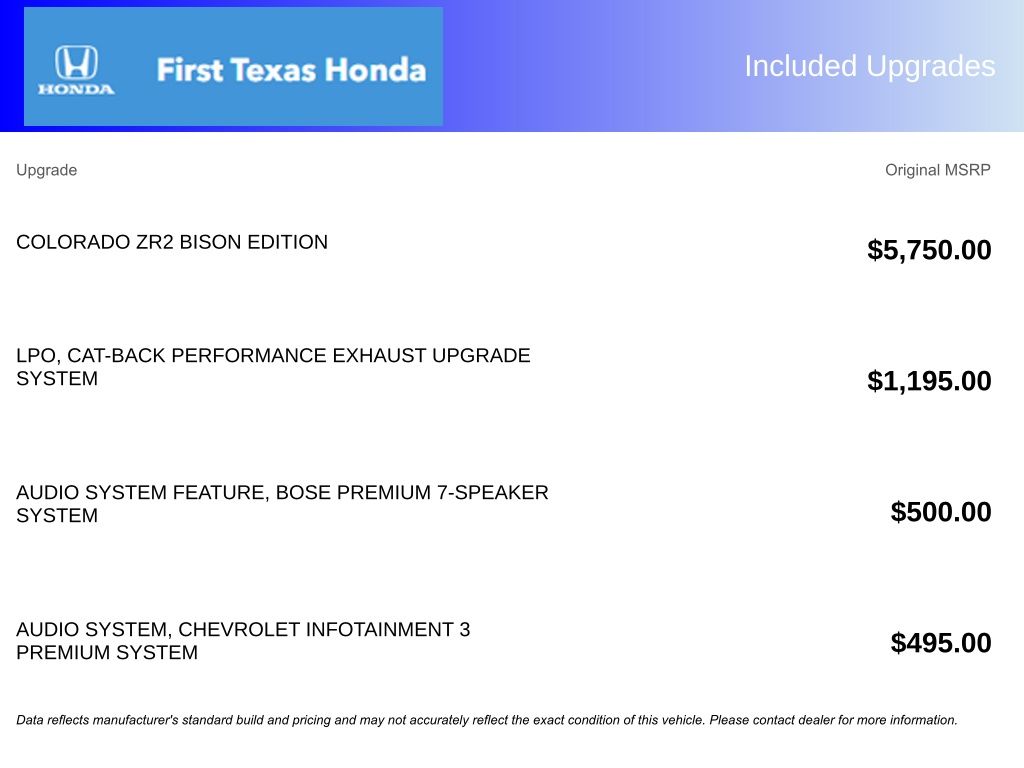Screen dimensions: 1024x768
Task: Click the gradient header between logo and title
Action: (590, 66)
